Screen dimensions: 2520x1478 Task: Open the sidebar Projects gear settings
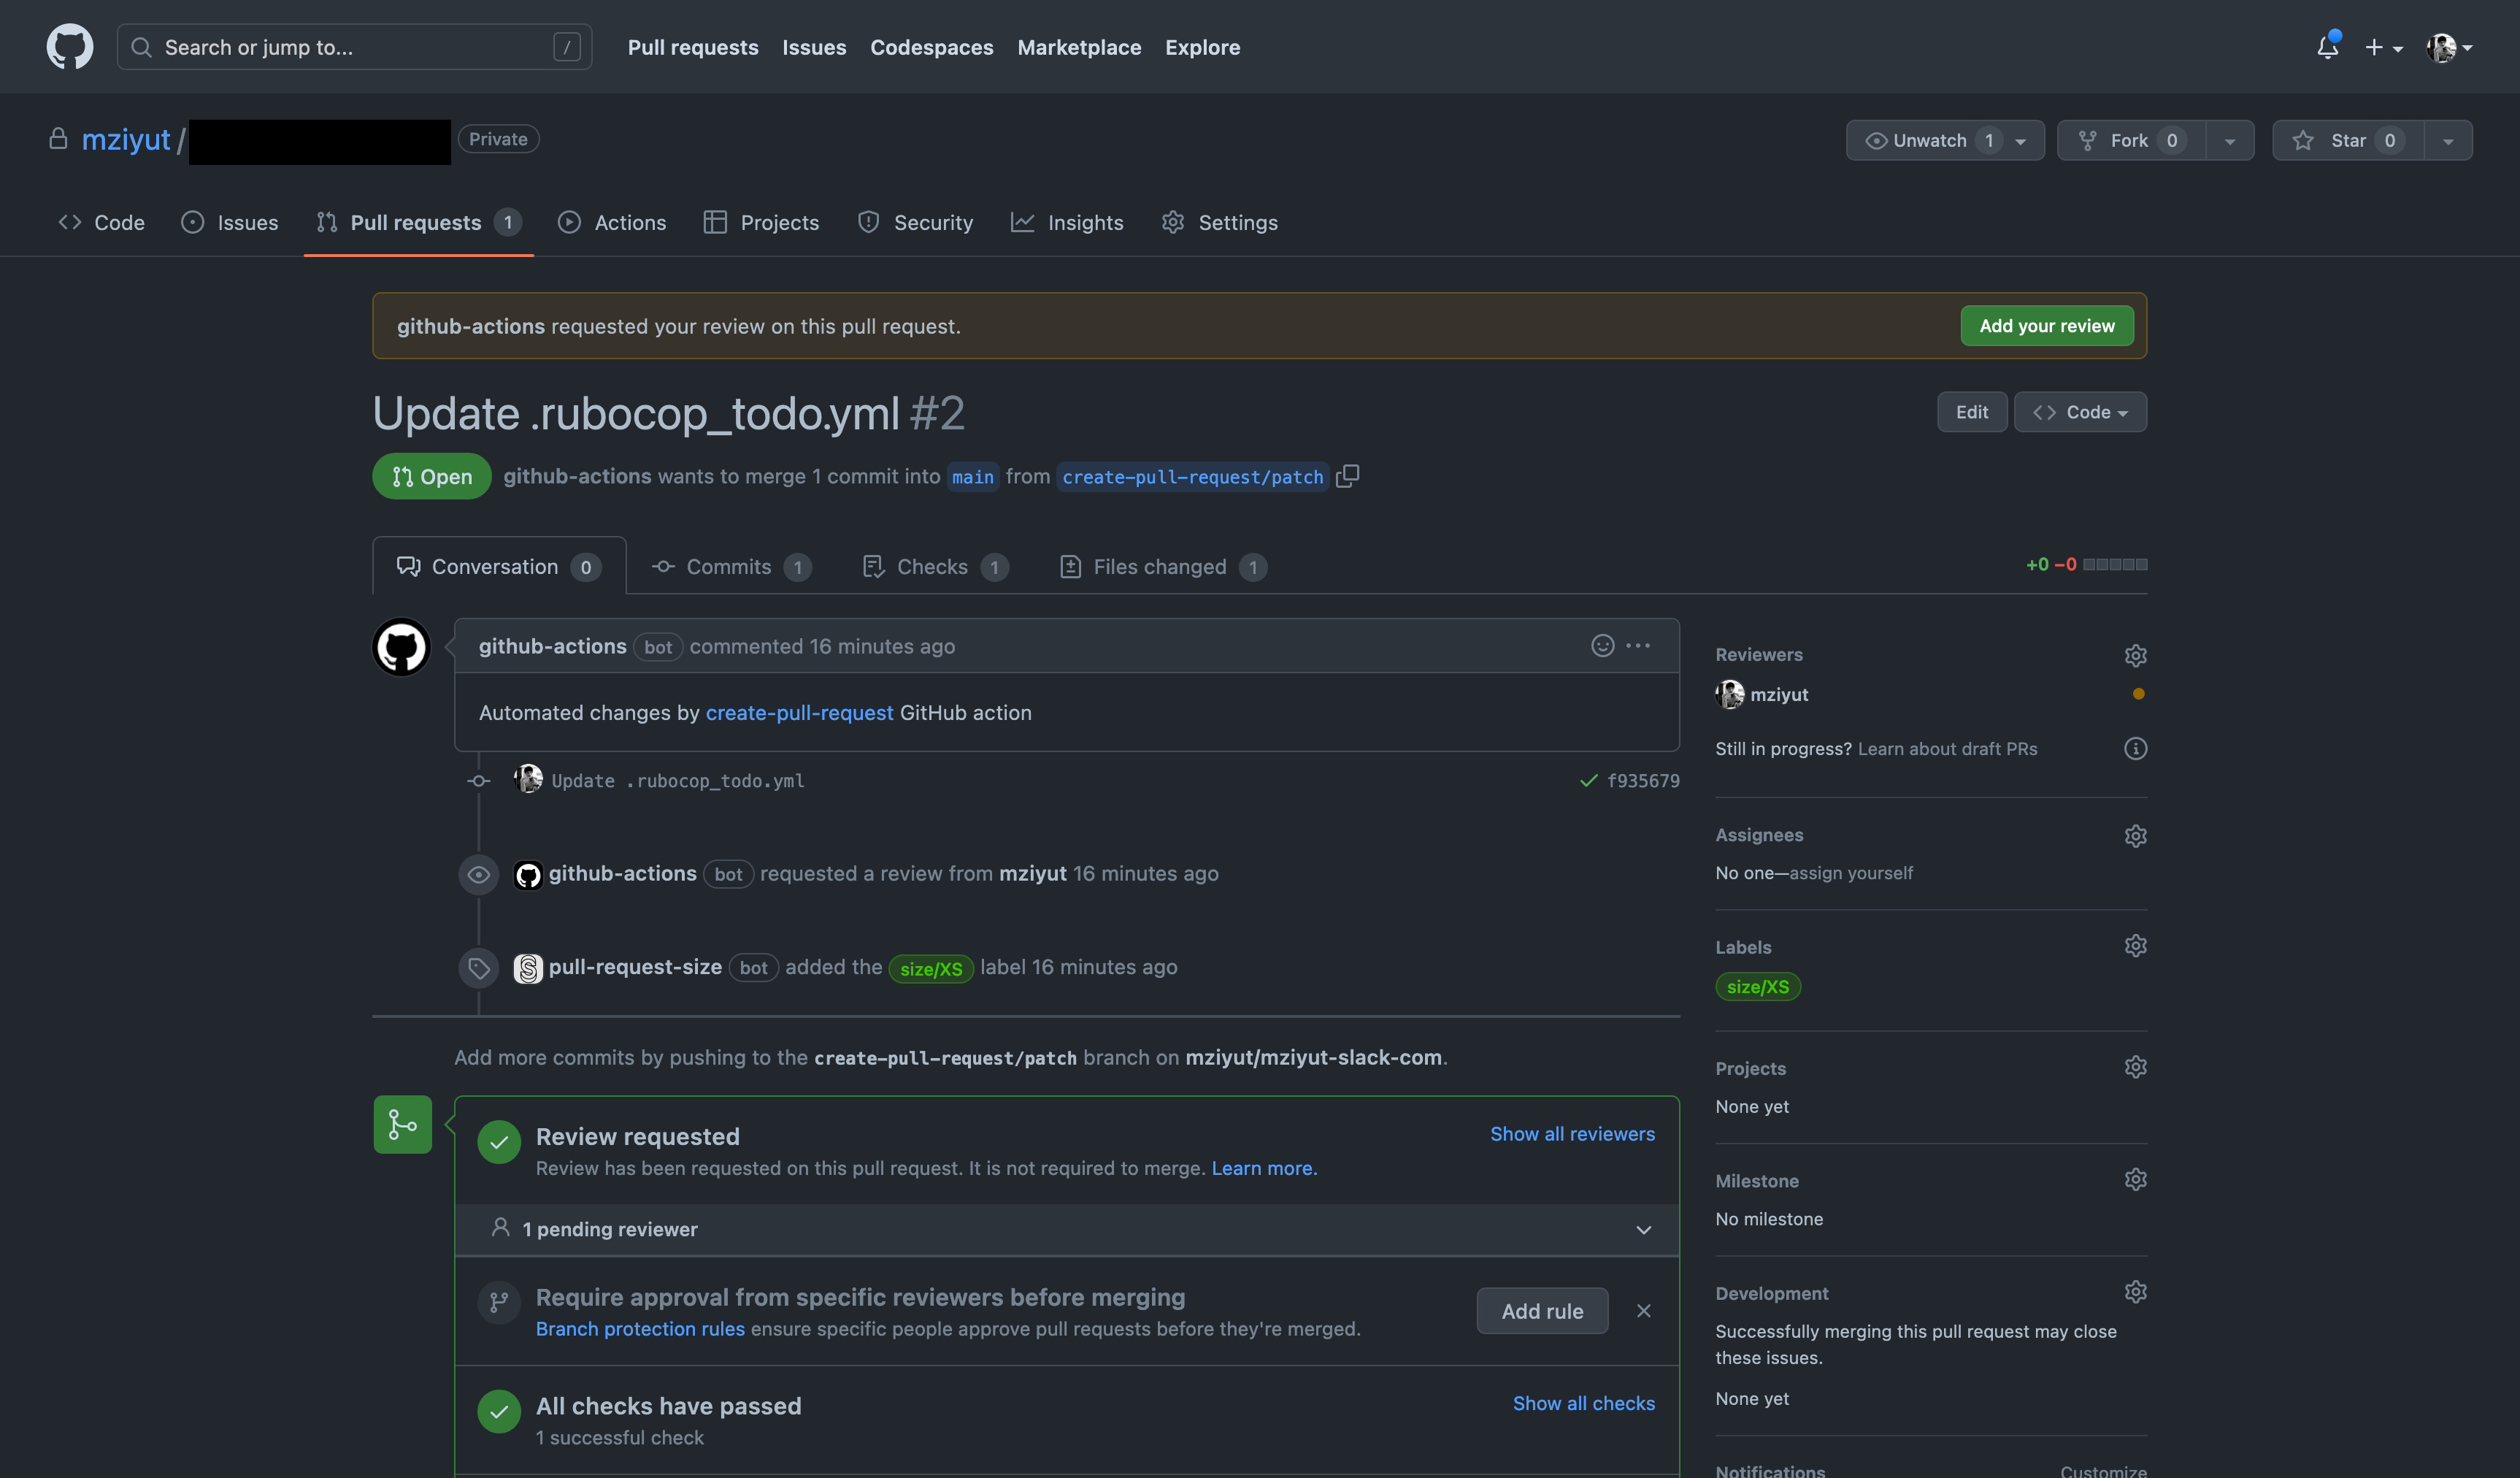pos(2135,1067)
